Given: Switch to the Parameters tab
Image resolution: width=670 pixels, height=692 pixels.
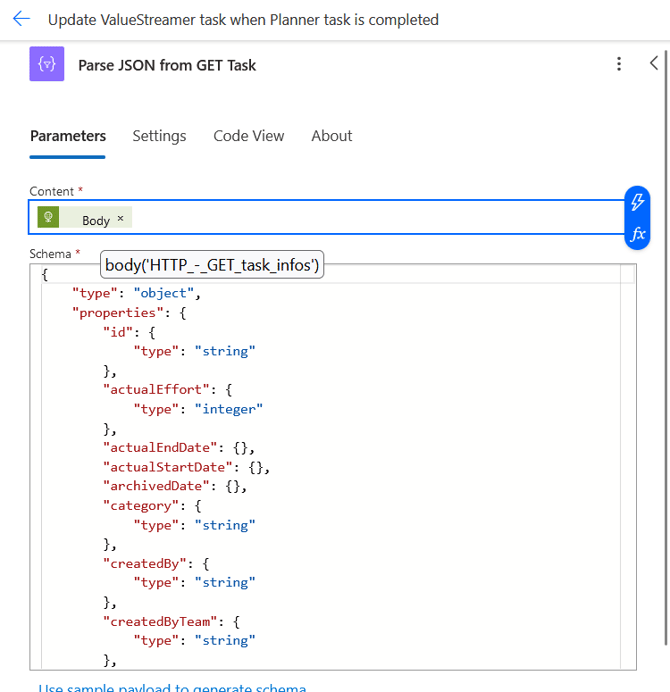Looking at the screenshot, I should pos(67,136).
